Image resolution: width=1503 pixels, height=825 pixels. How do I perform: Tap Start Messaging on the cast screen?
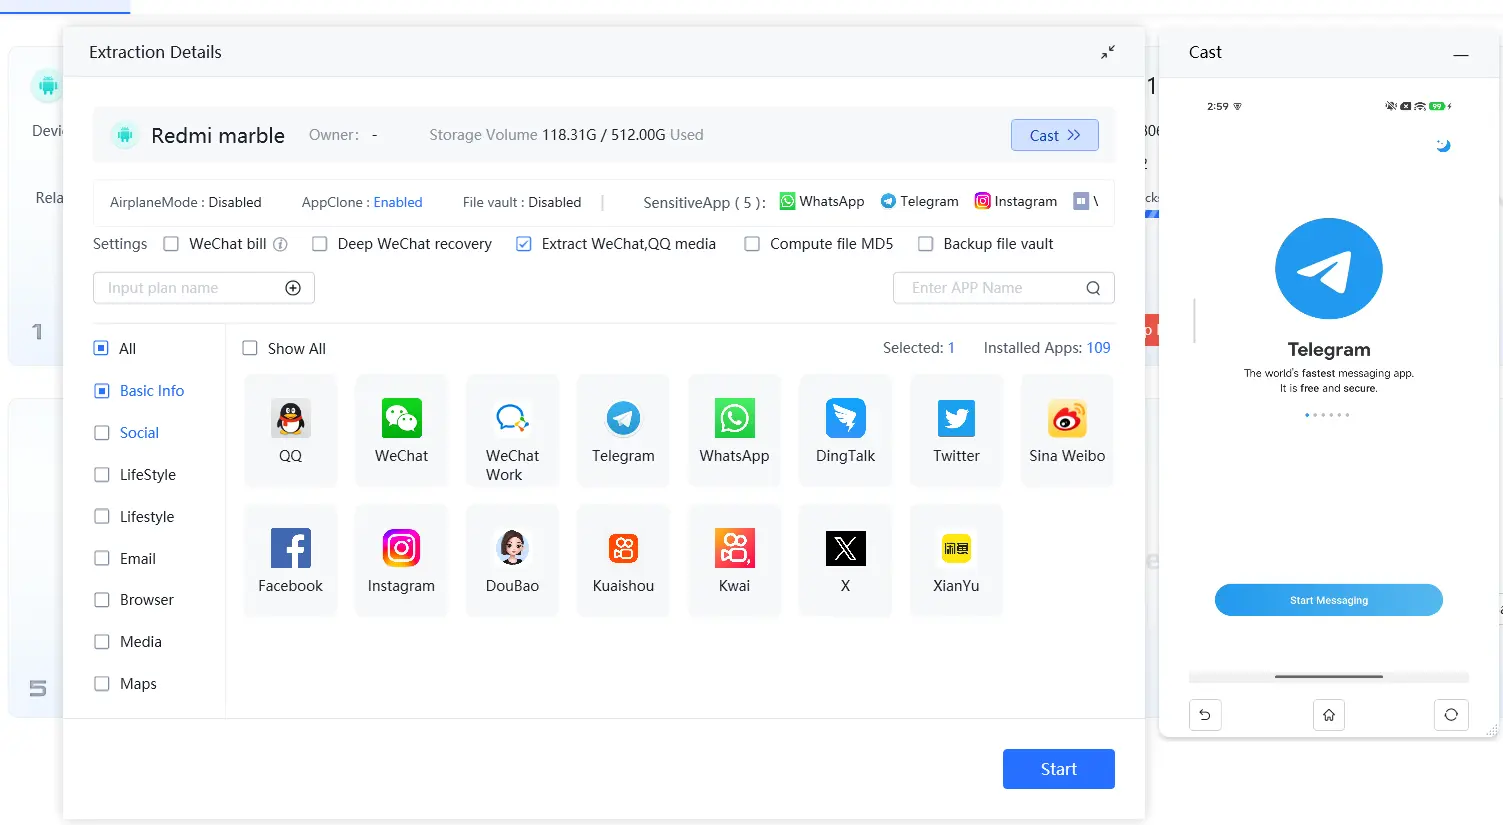coord(1329,600)
